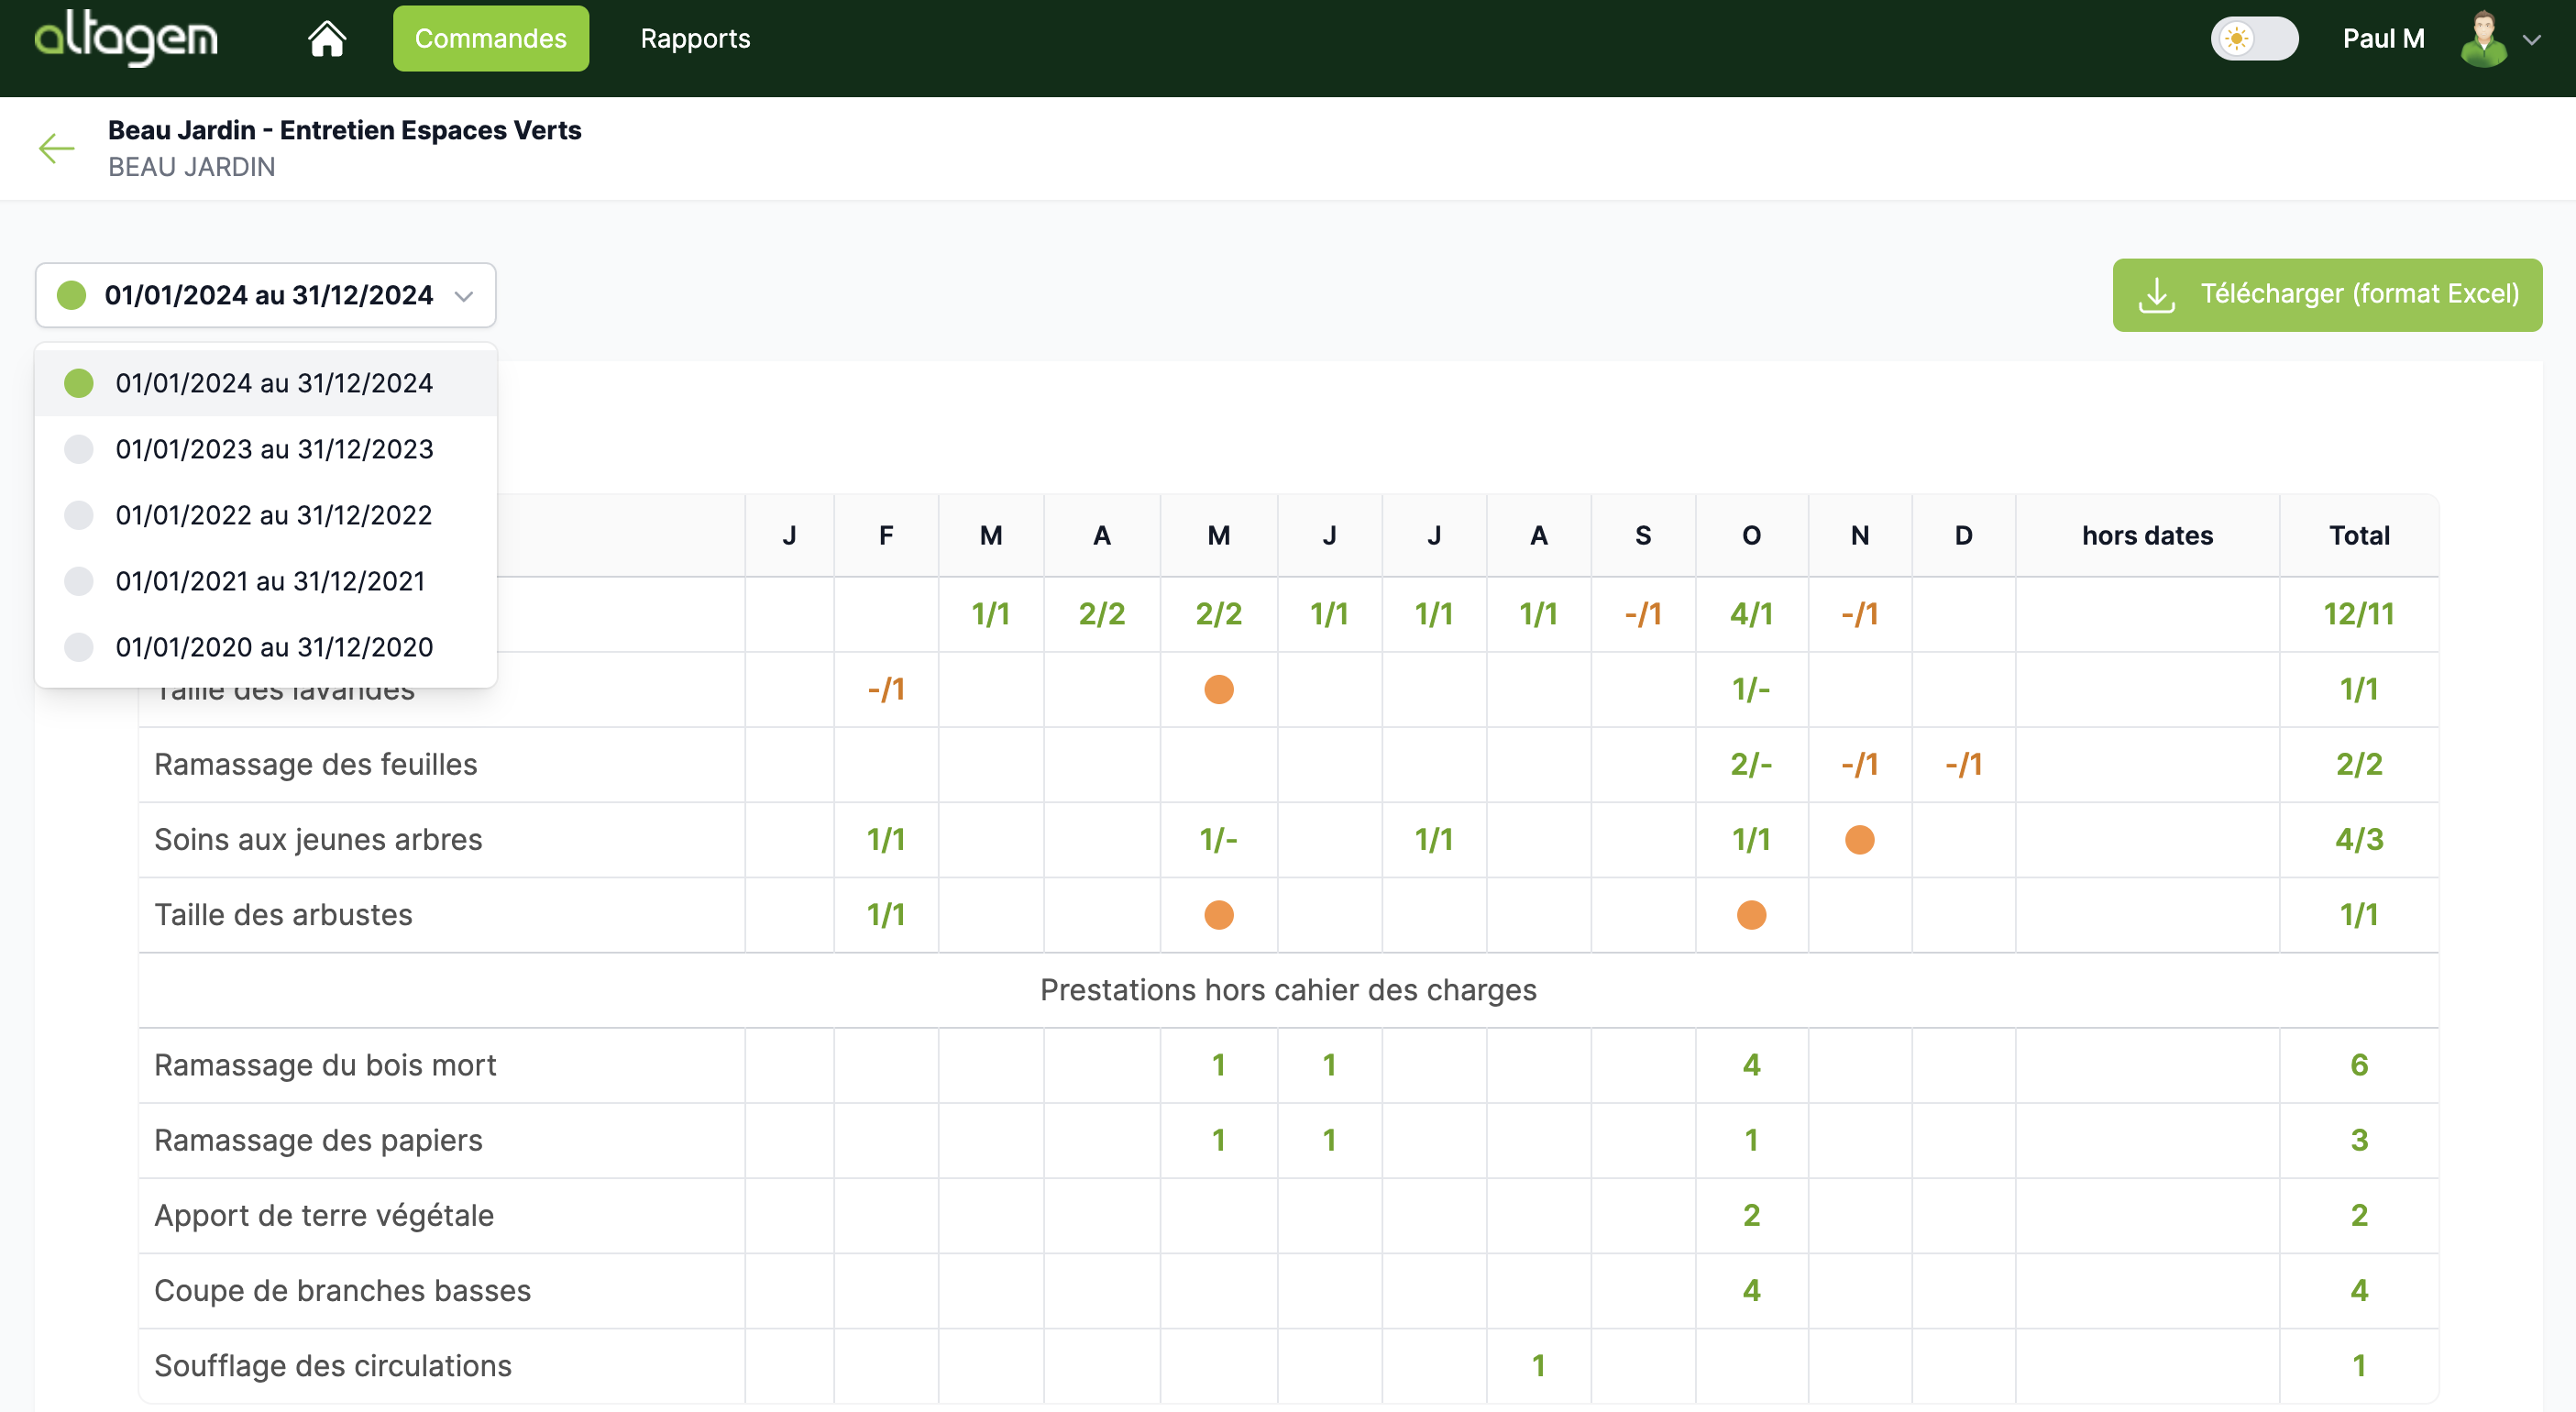Click the home icon in navbar
The width and height of the screenshot is (2576, 1412).
click(x=326, y=39)
